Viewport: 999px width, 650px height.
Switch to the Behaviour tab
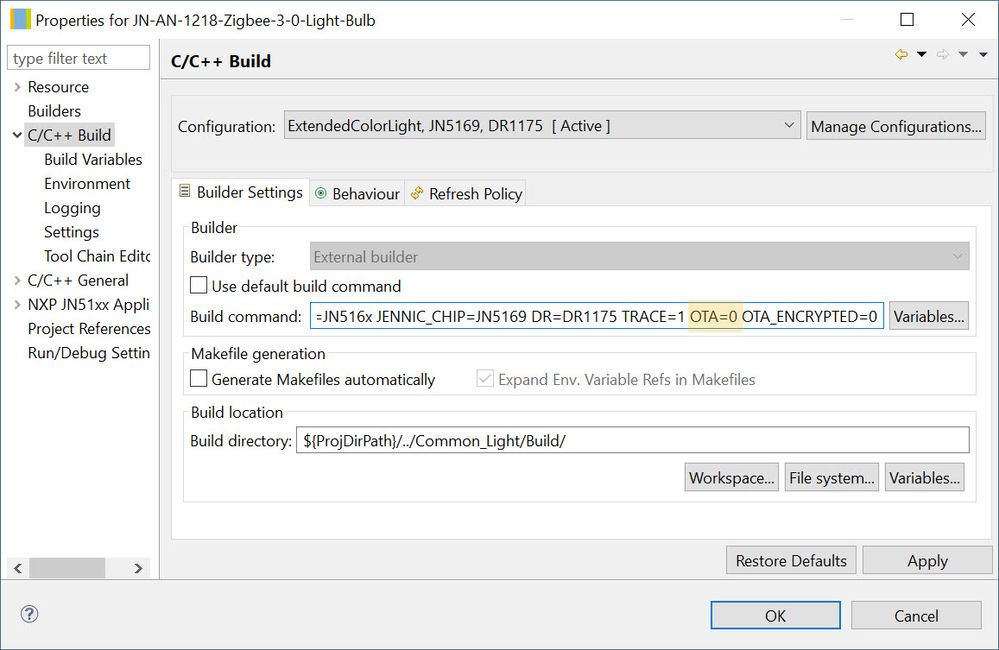tap(357, 194)
